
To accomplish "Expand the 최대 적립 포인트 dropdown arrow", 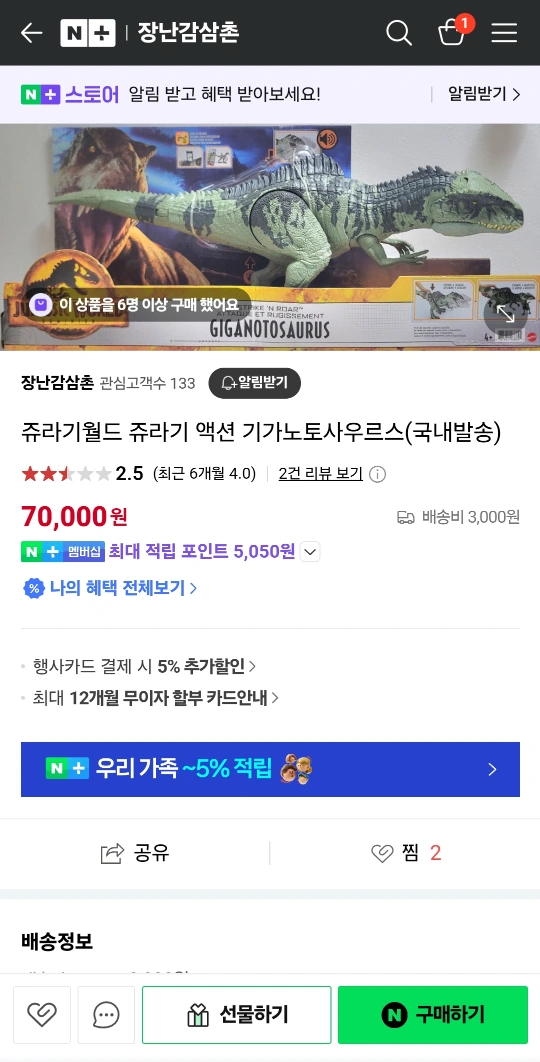I will point(310,552).
